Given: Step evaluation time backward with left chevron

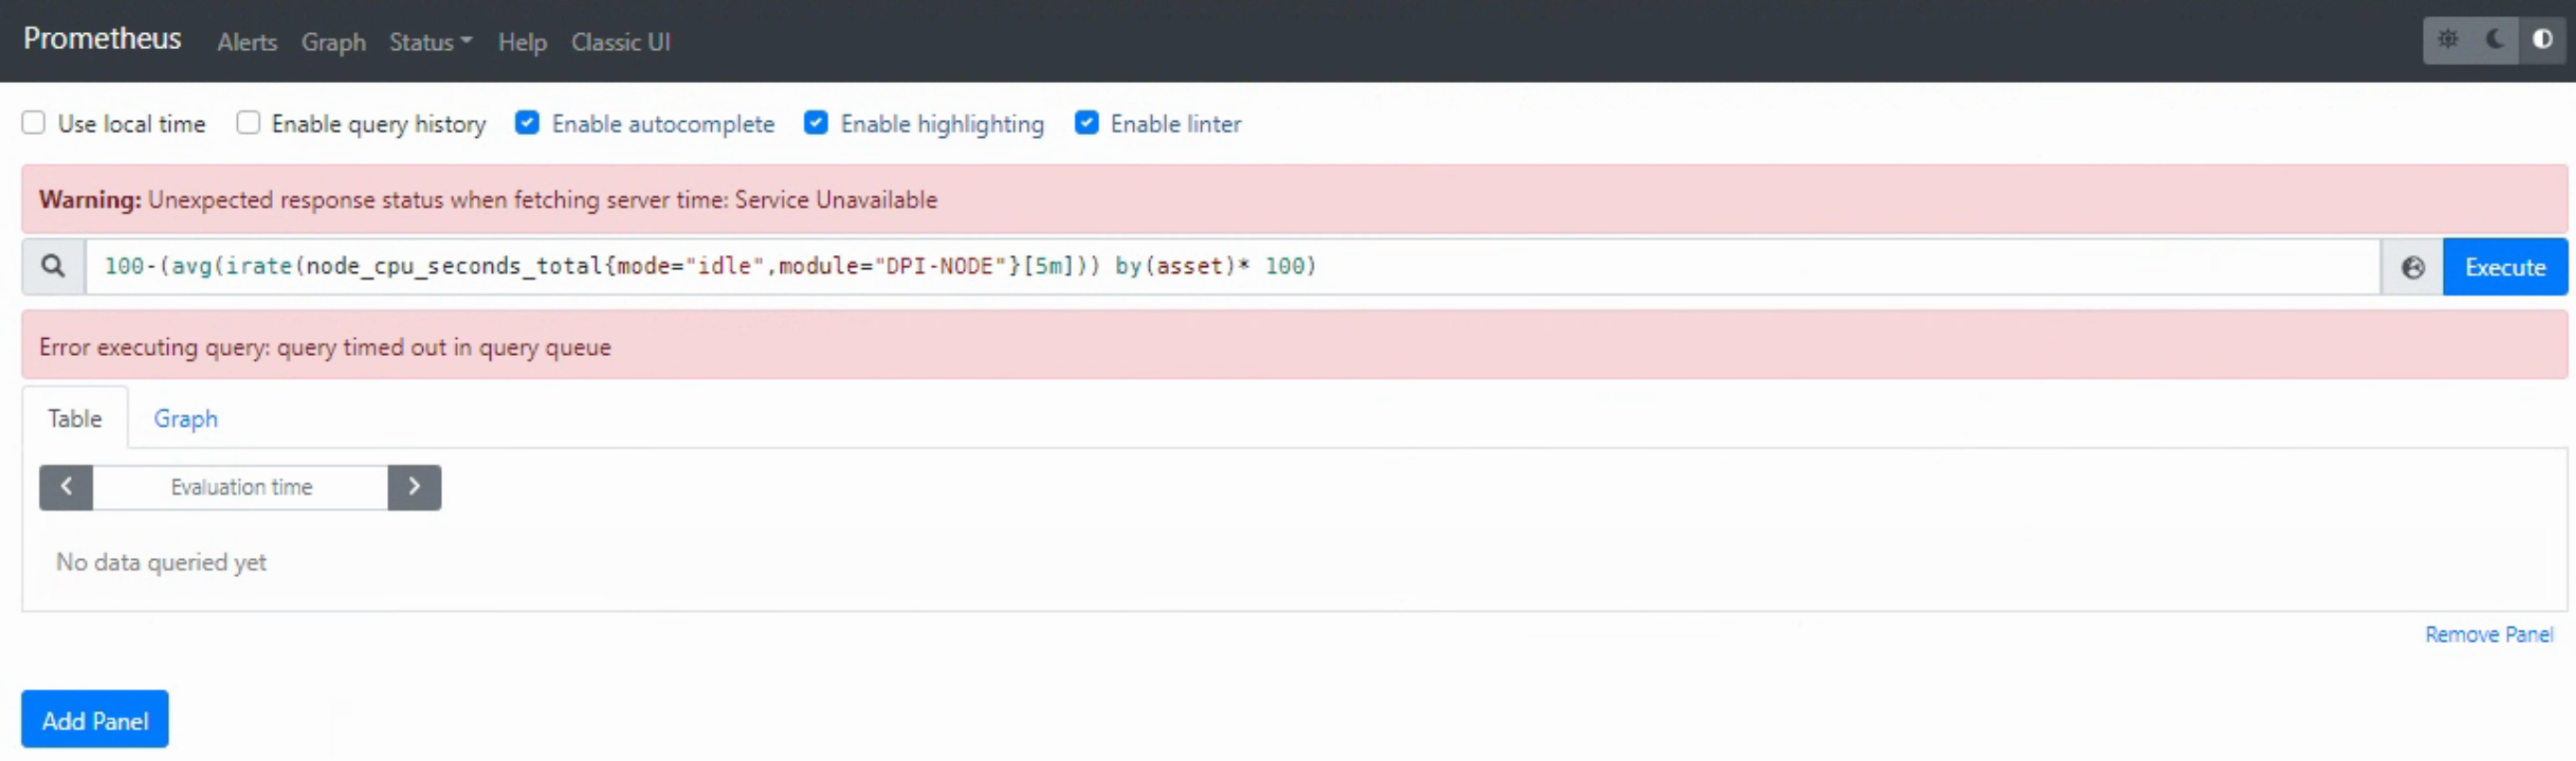Looking at the screenshot, I should tap(66, 487).
